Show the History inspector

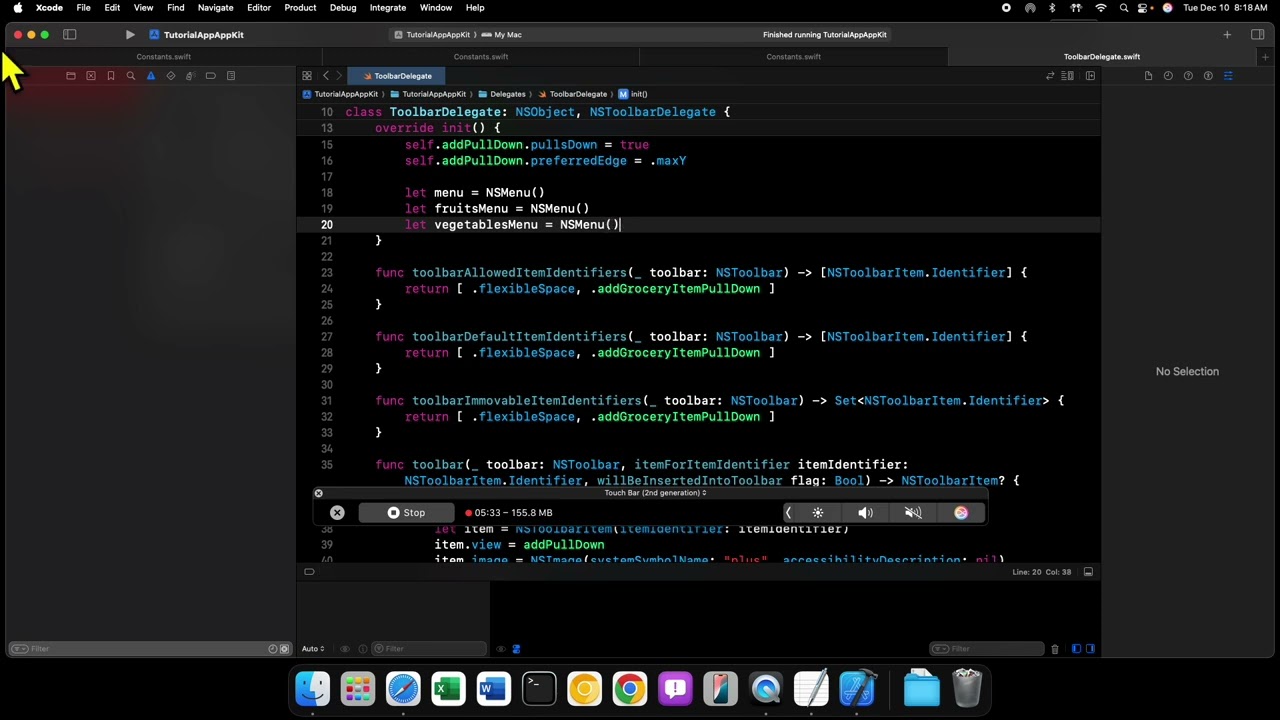click(x=1168, y=76)
